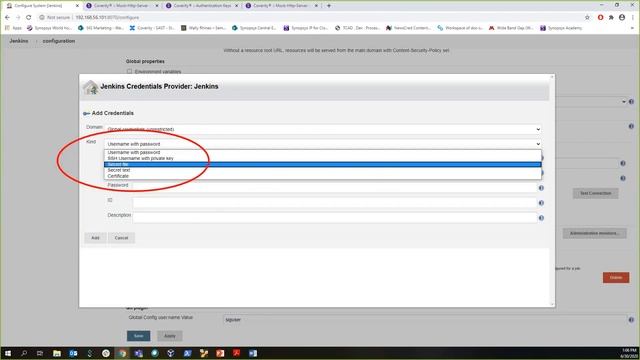The width and height of the screenshot is (640, 360).
Task: Open the Domain dropdown in Add Credentials
Action: coord(322,129)
